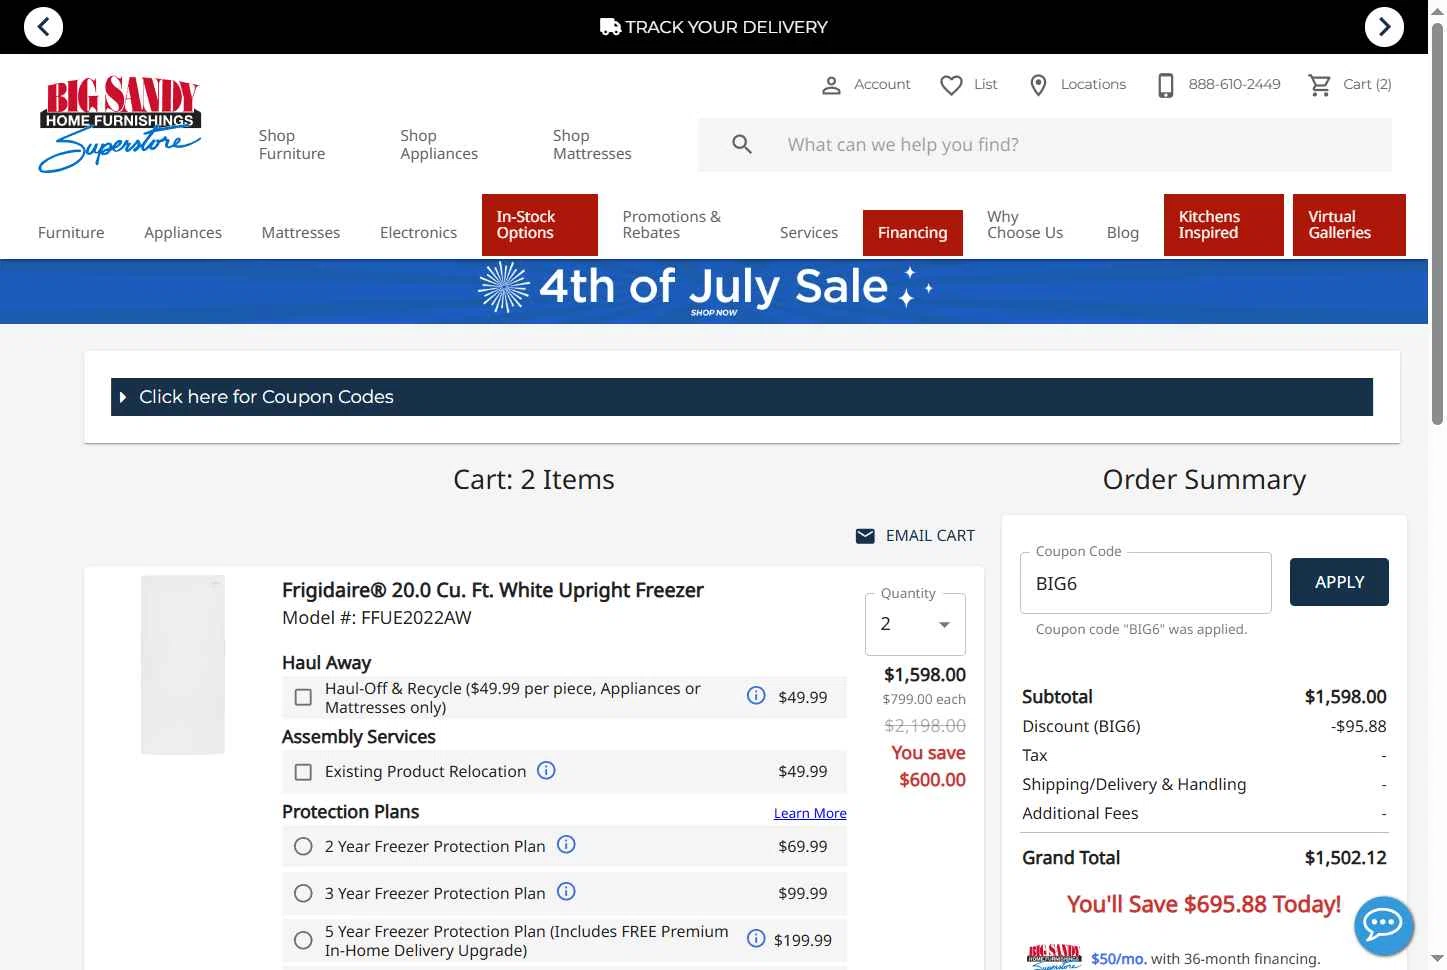Click the next banner arrow
Viewport: 1447px width, 970px height.
coord(1384,27)
